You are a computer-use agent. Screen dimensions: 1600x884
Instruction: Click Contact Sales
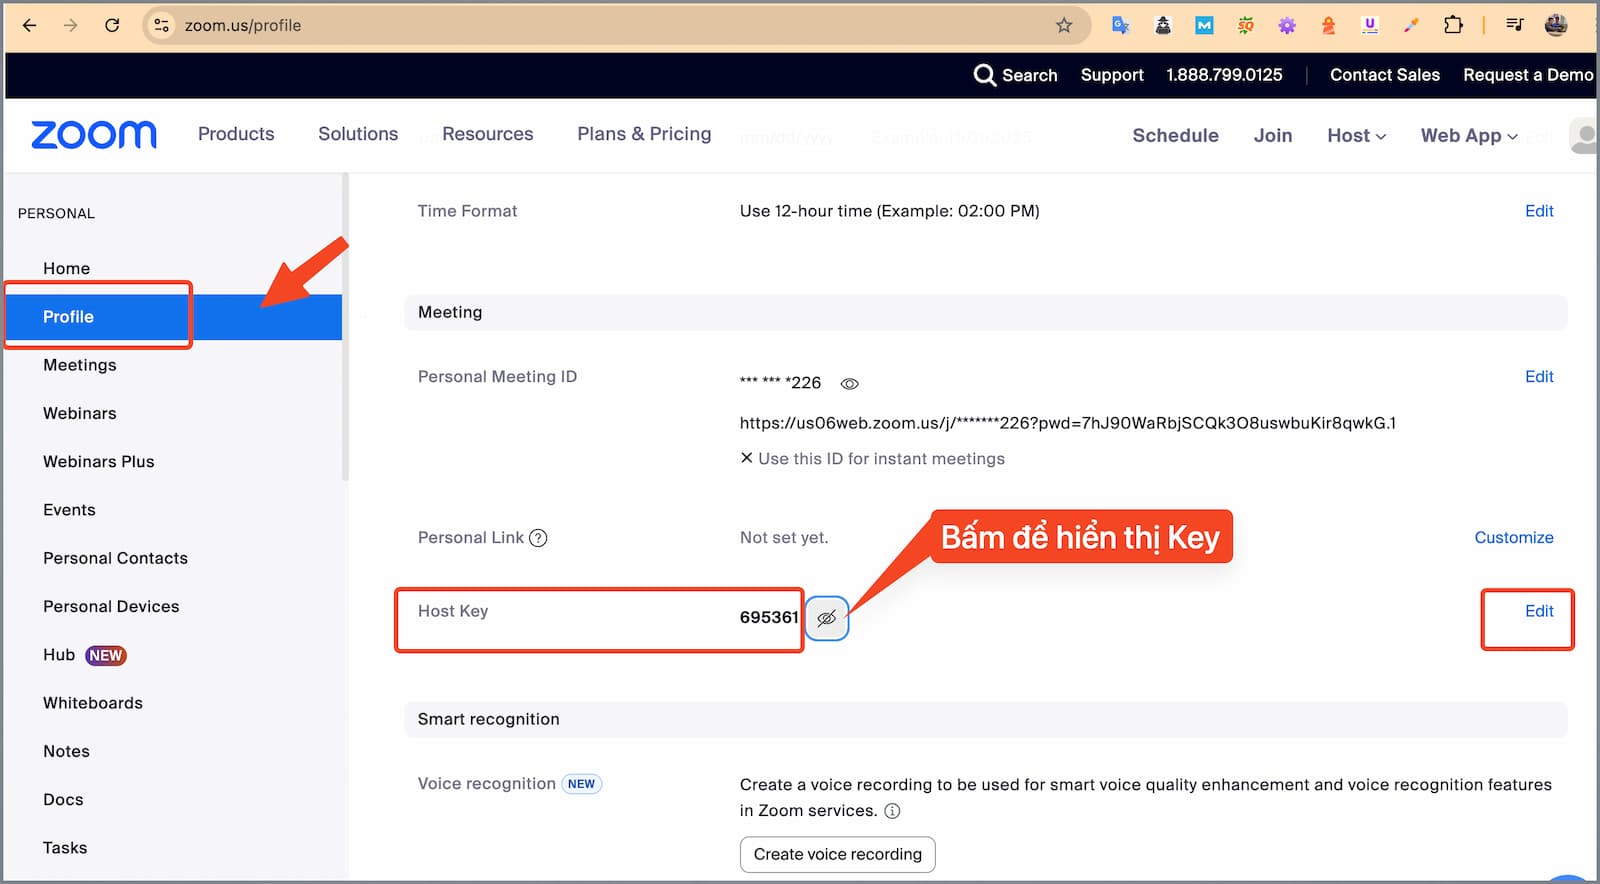pyautogui.click(x=1385, y=75)
